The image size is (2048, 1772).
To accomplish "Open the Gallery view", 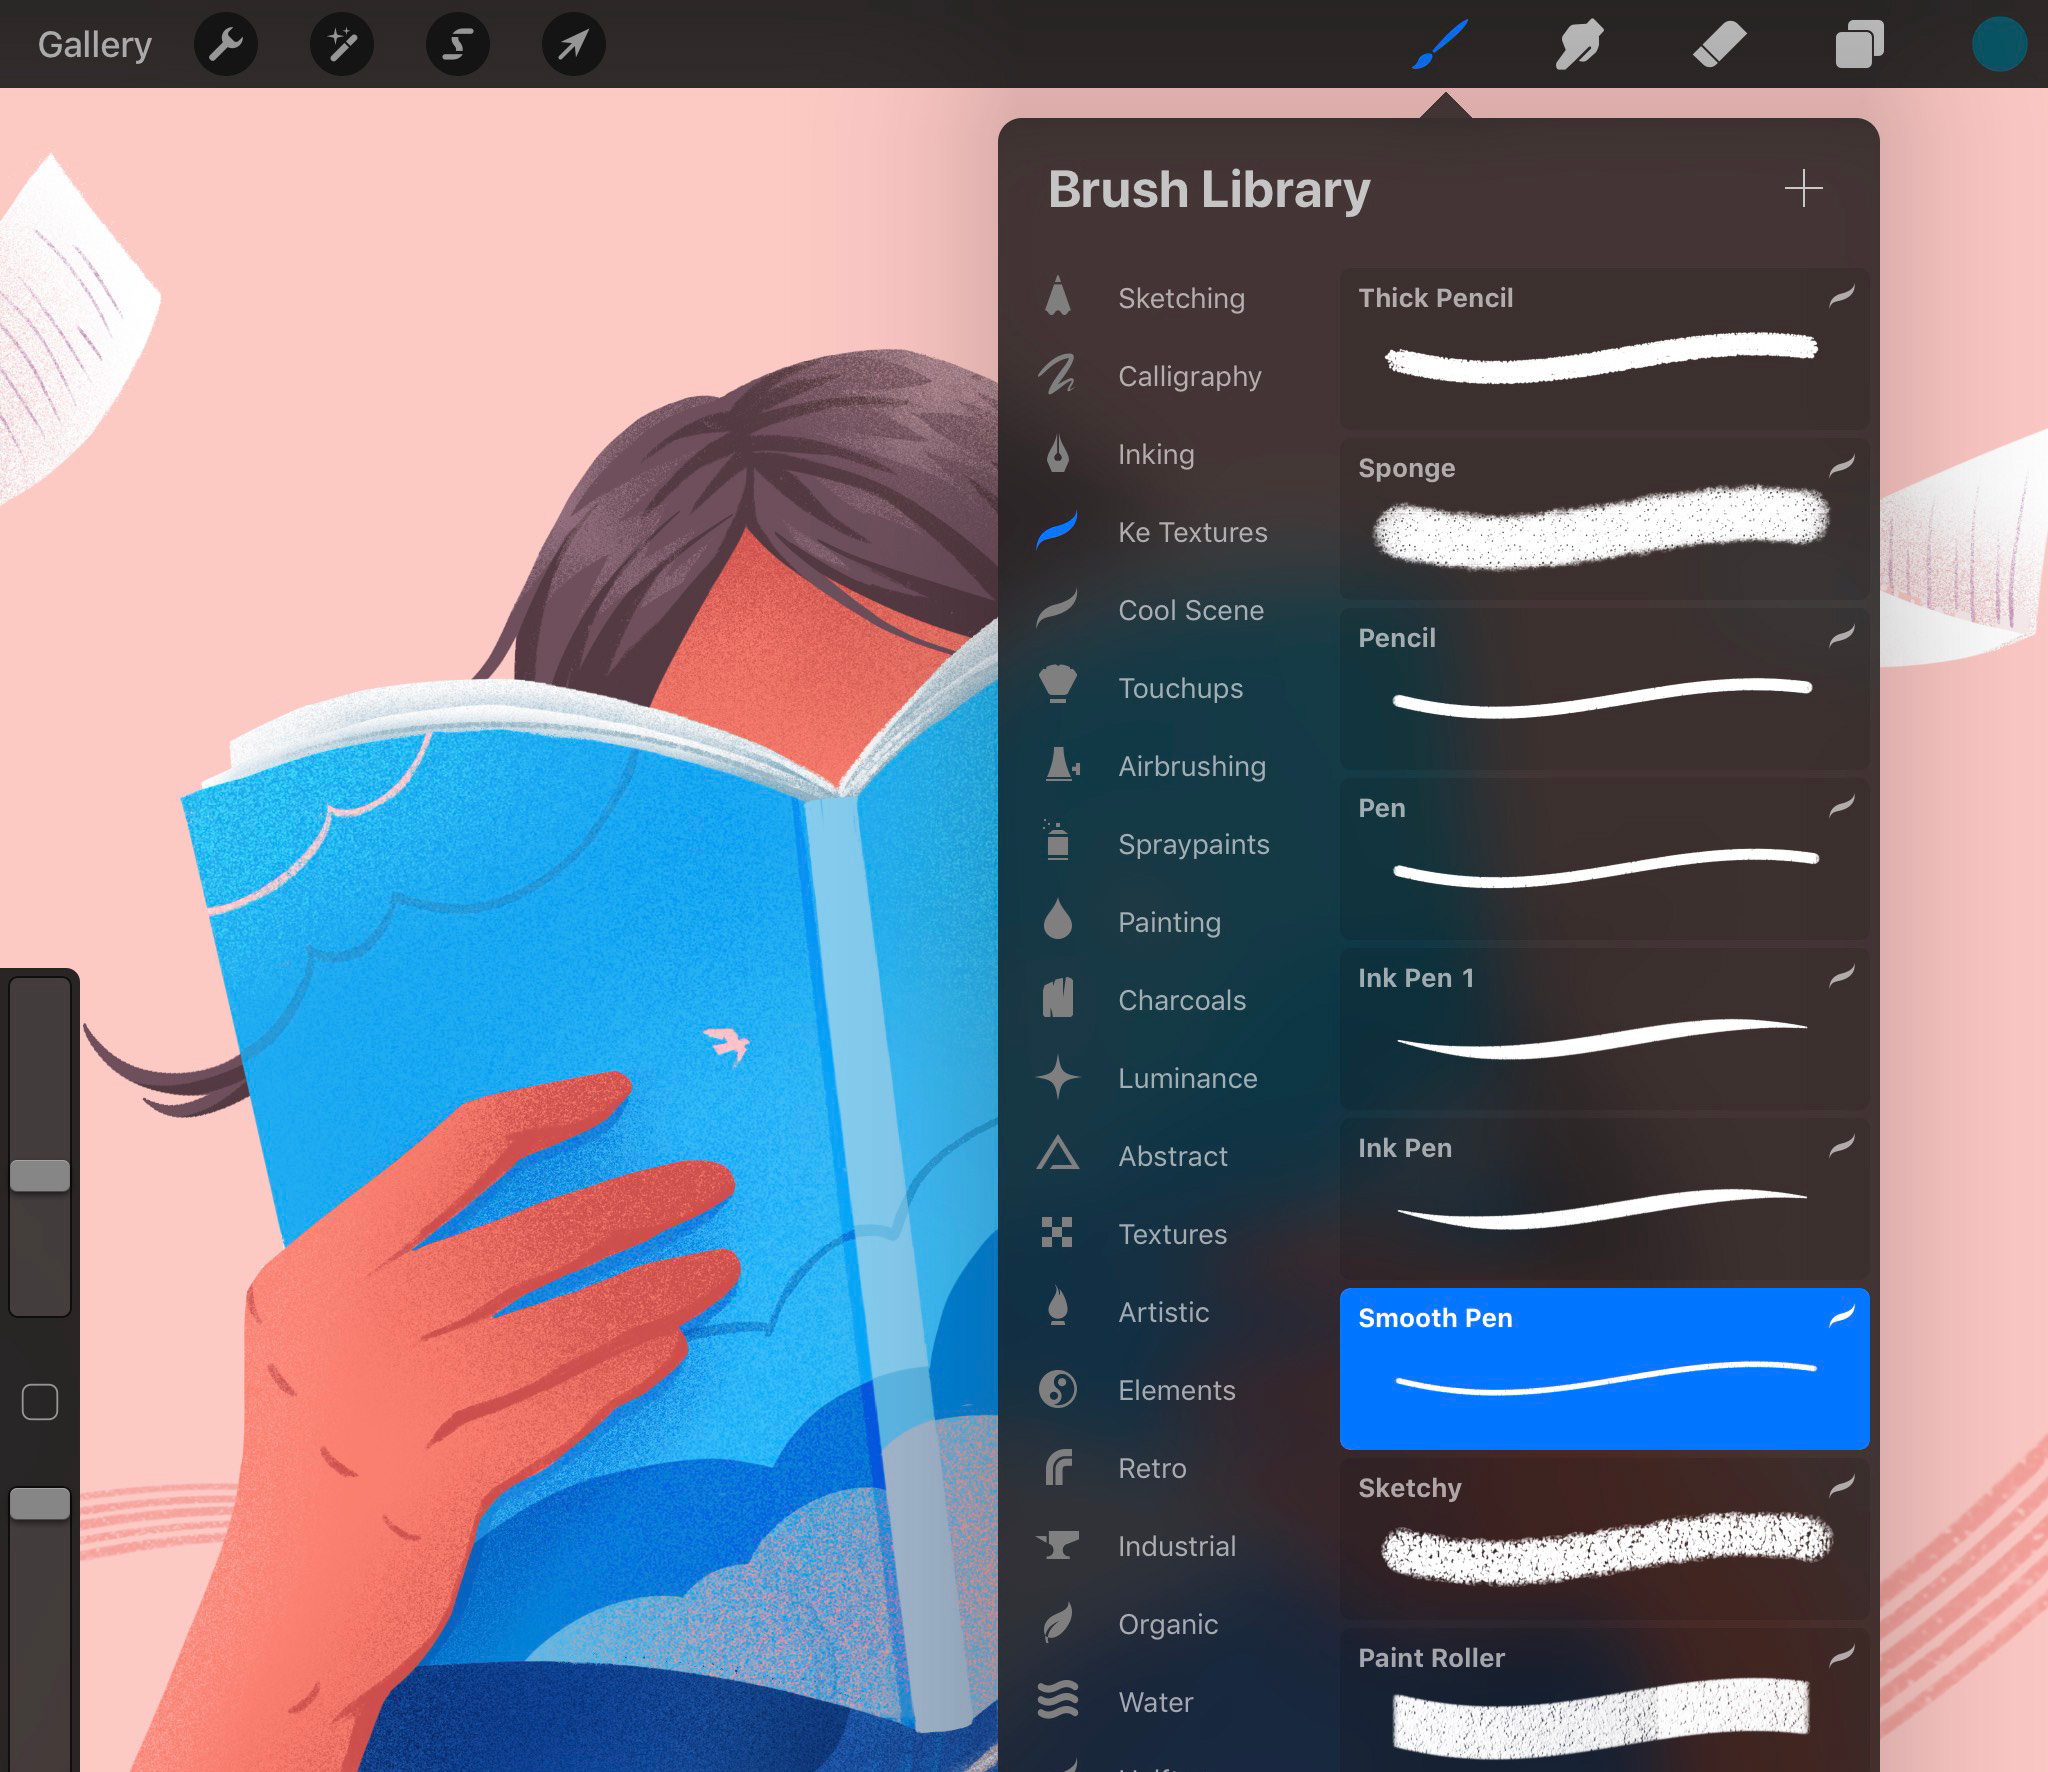I will tap(94, 42).
